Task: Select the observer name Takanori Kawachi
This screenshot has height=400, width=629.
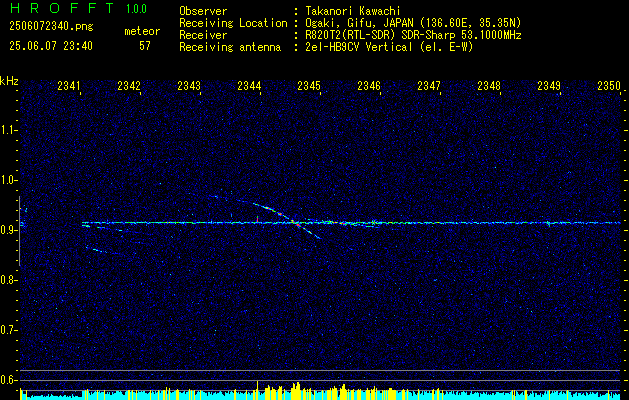Action: (x=353, y=11)
